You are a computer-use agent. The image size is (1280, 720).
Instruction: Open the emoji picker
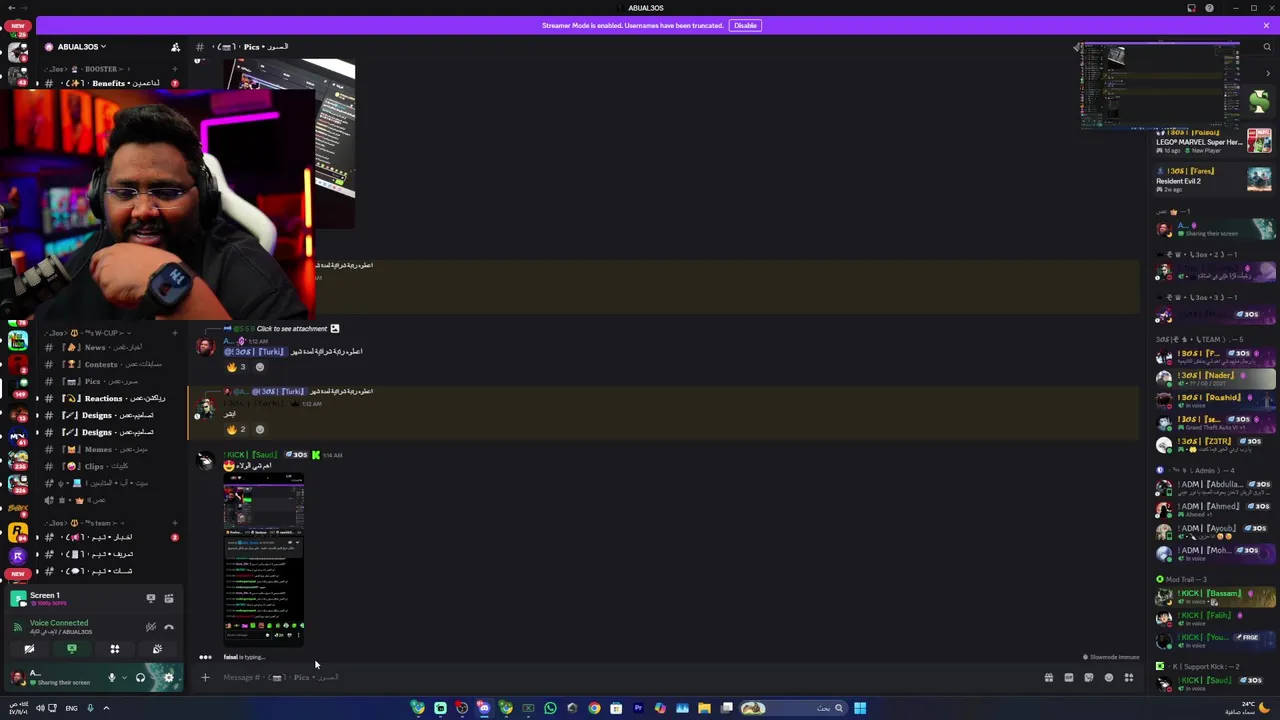click(1109, 678)
